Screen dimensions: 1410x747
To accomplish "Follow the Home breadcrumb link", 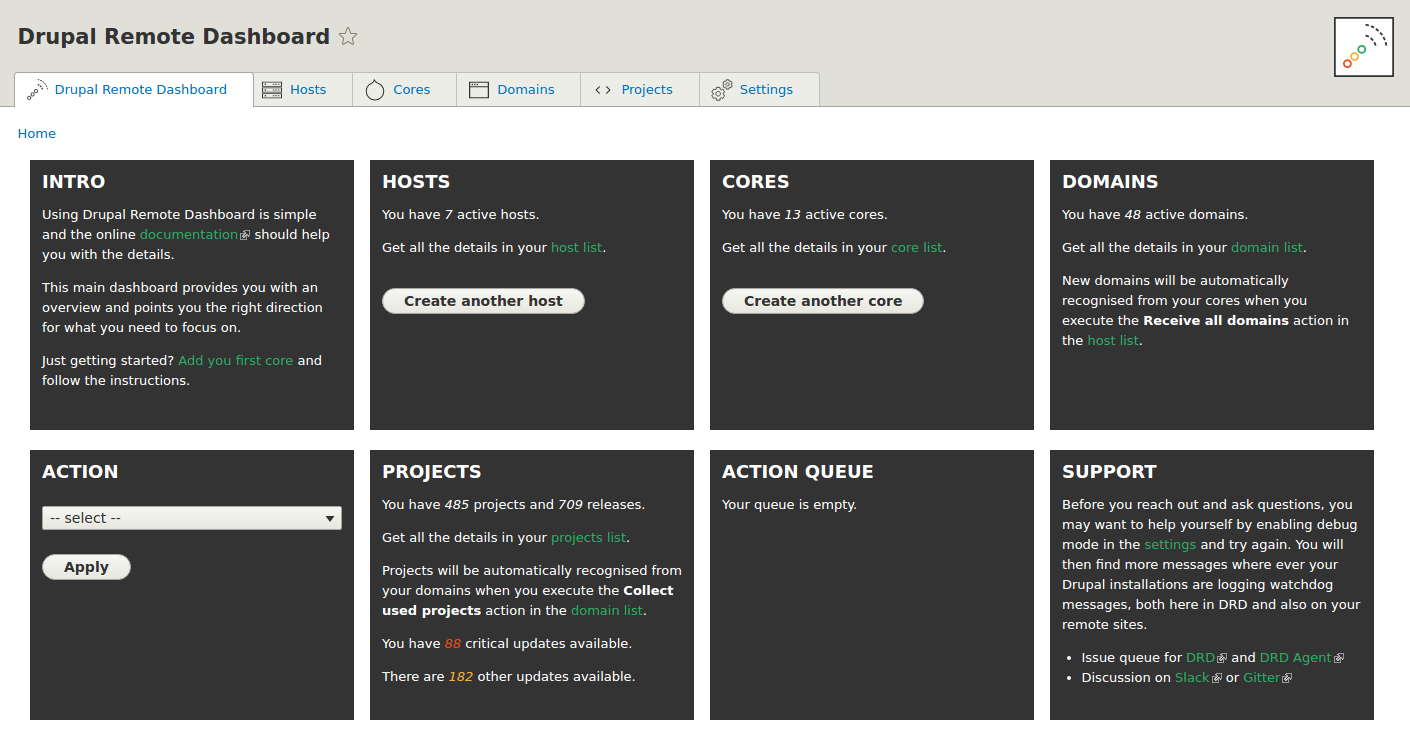I will (37, 134).
